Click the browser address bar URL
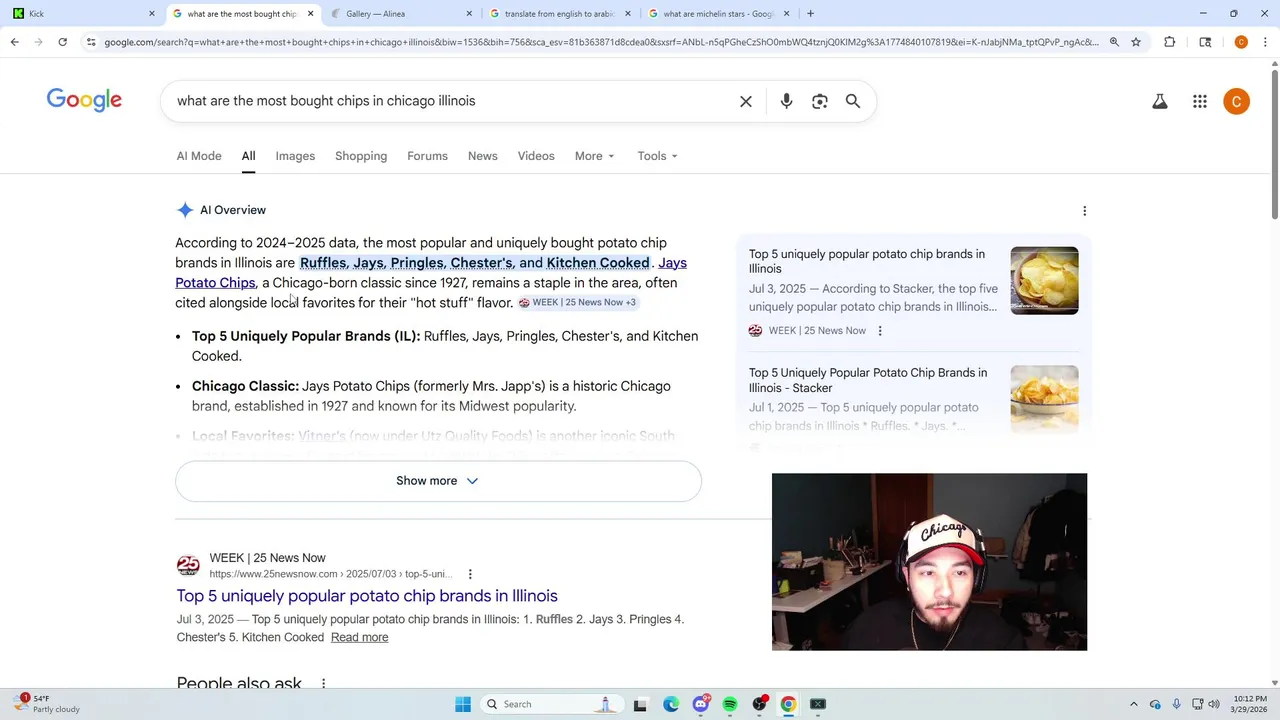 pyautogui.click(x=600, y=42)
